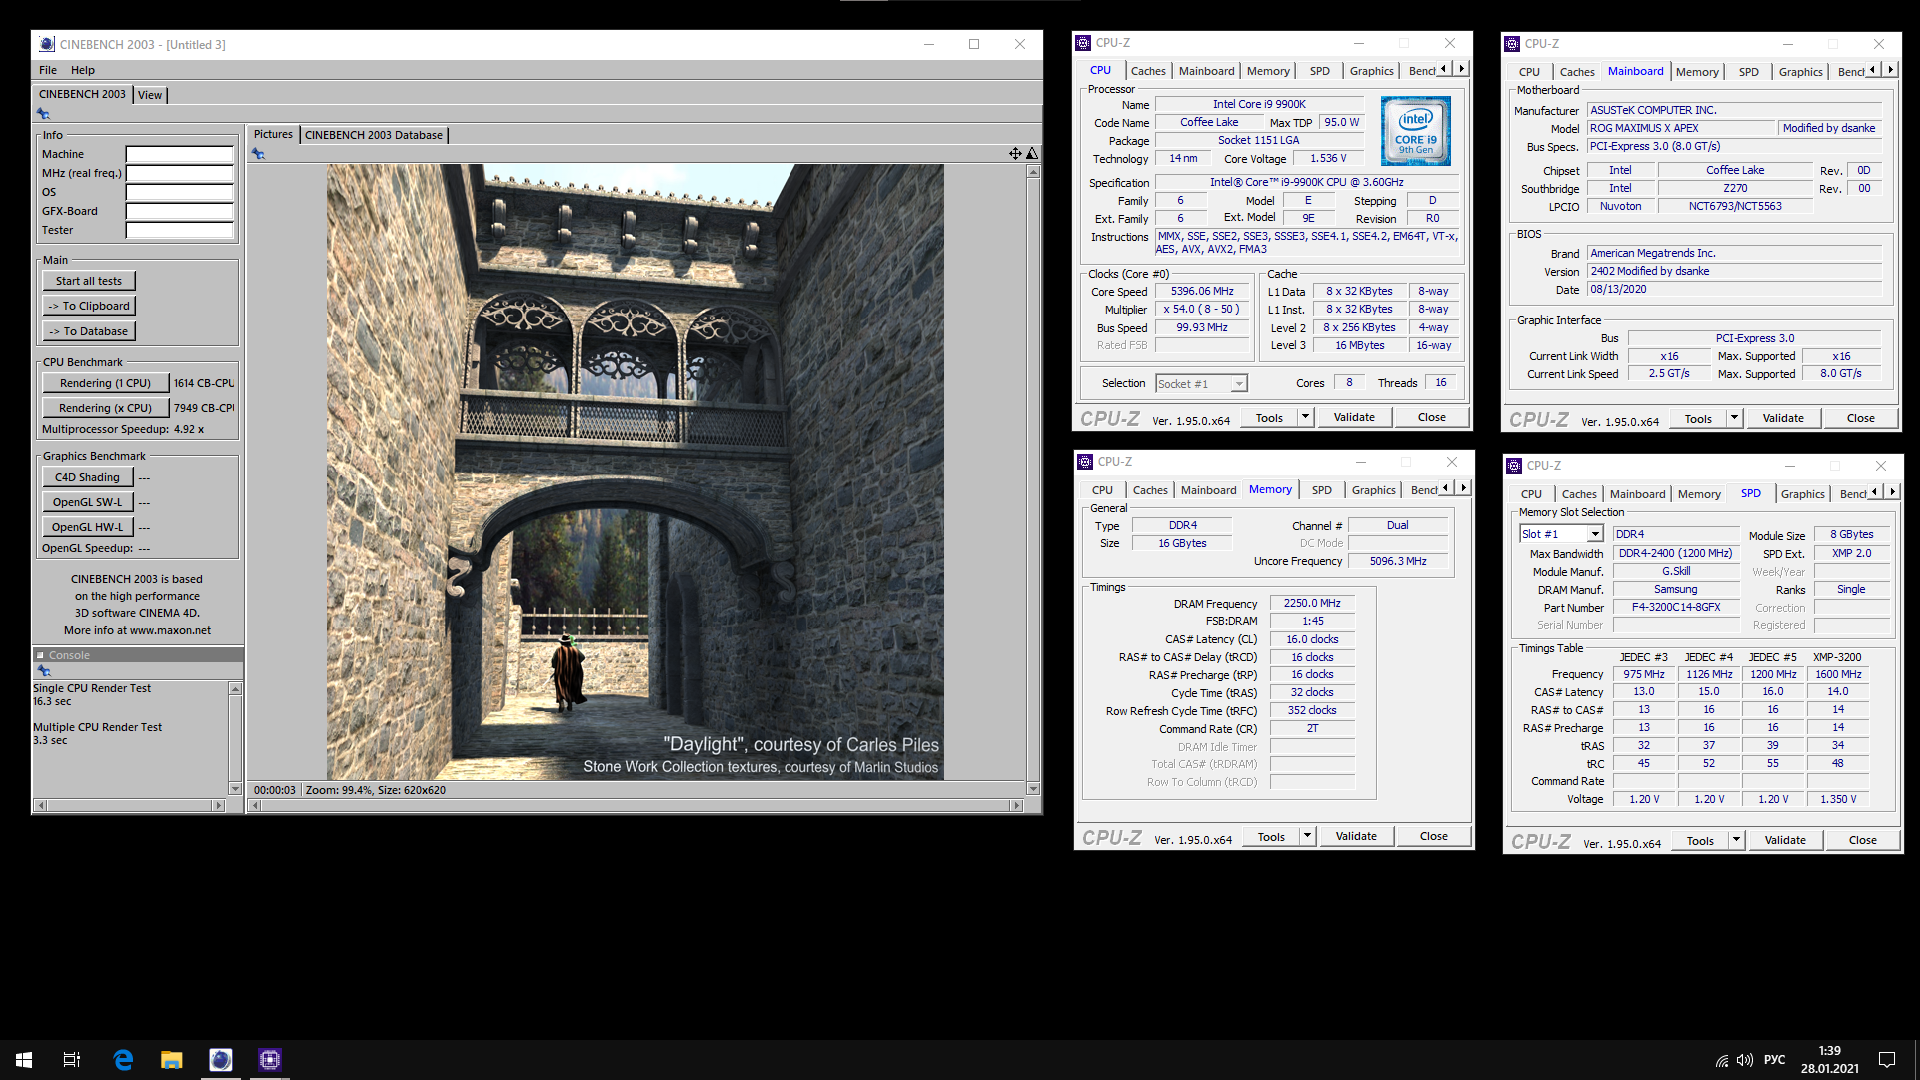The image size is (1920, 1080).
Task: Click the triangle icon beside the move crosshair
Action: [x=1032, y=153]
